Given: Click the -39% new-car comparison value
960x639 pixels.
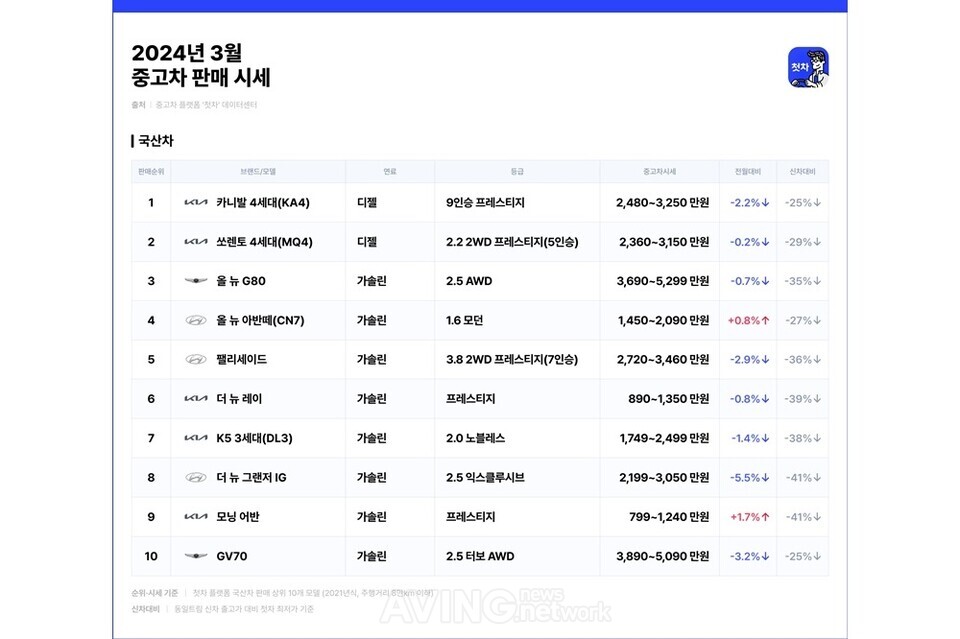Looking at the screenshot, I should [x=803, y=398].
